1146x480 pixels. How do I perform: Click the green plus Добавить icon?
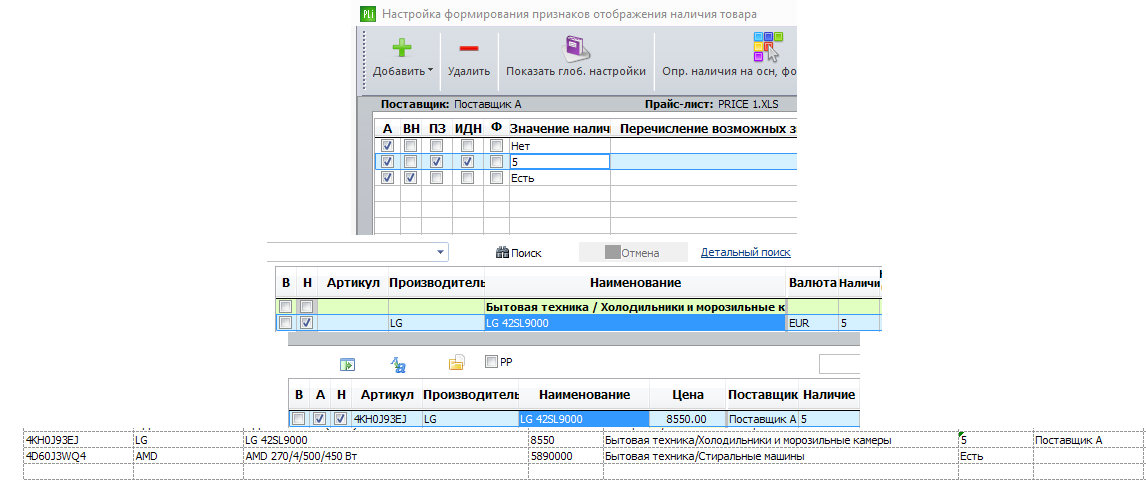(401, 48)
